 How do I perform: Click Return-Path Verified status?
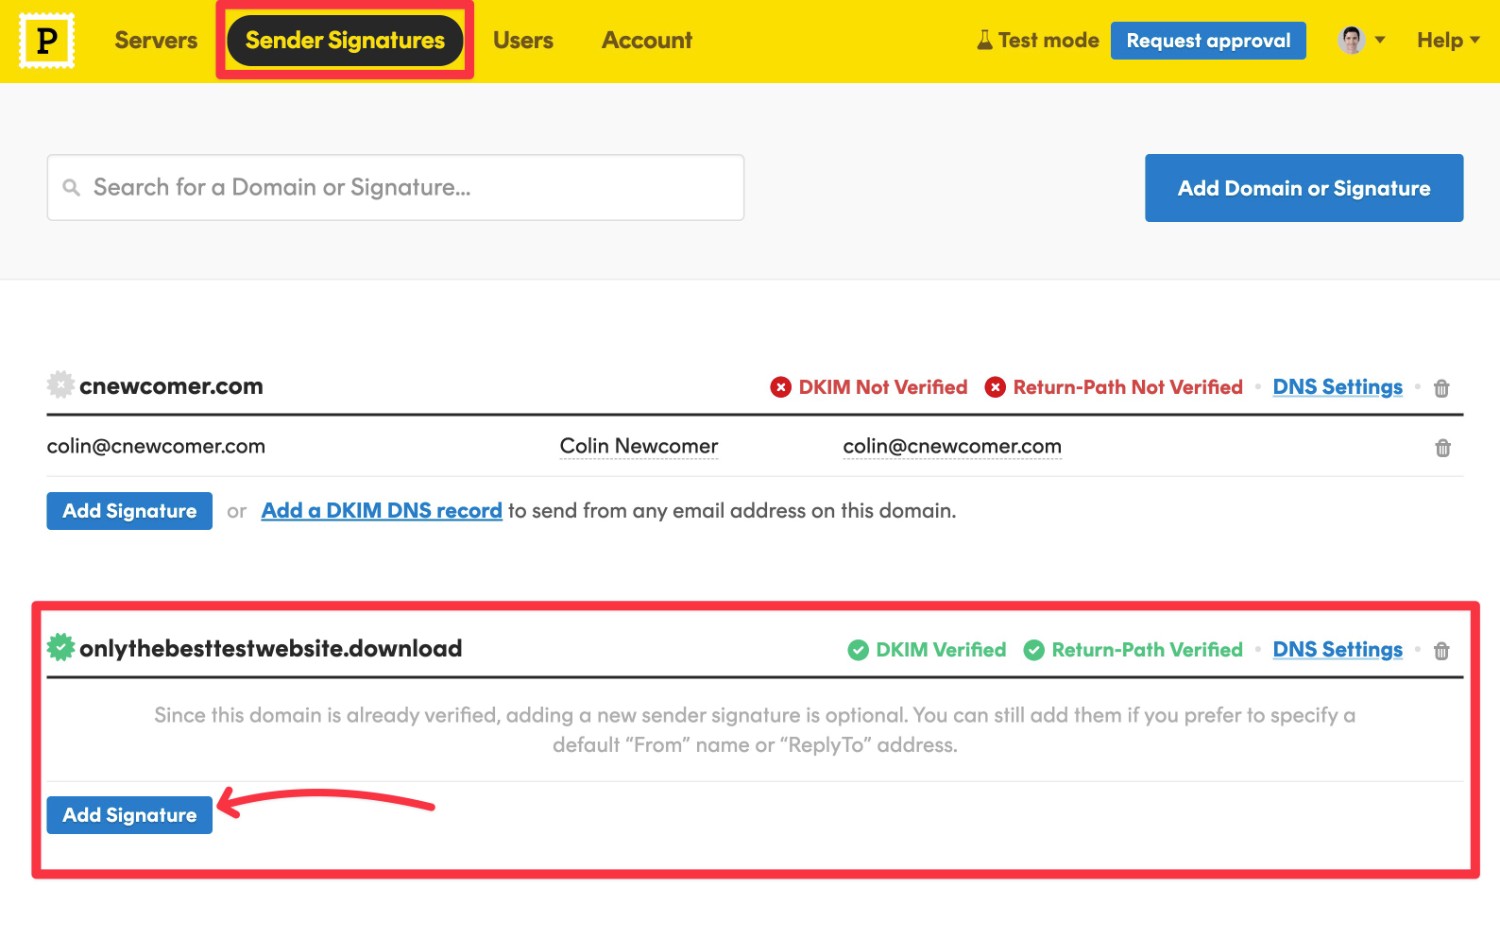[1133, 650]
